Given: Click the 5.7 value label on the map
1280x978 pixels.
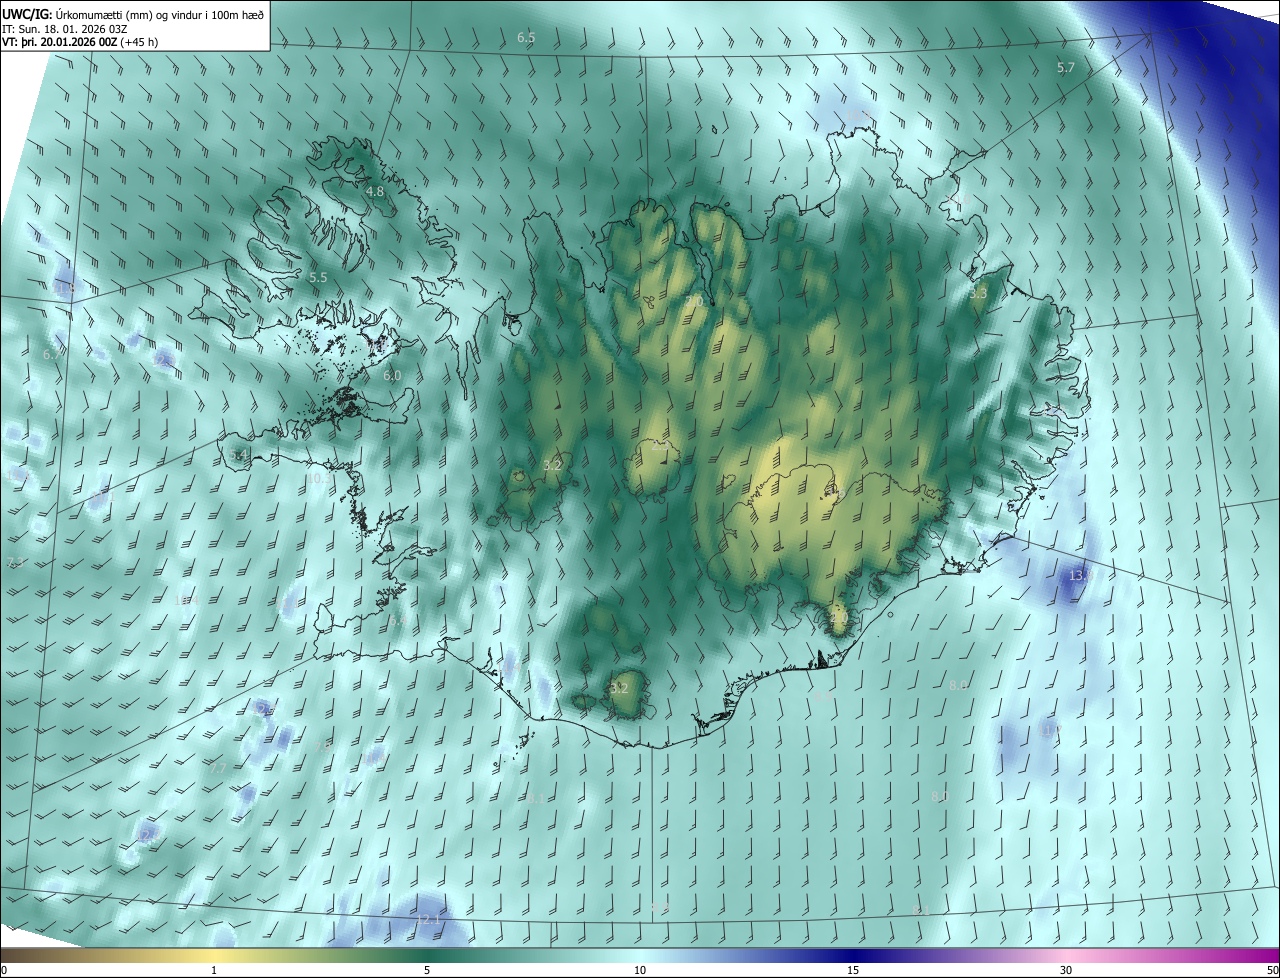Looking at the screenshot, I should [x=1066, y=67].
